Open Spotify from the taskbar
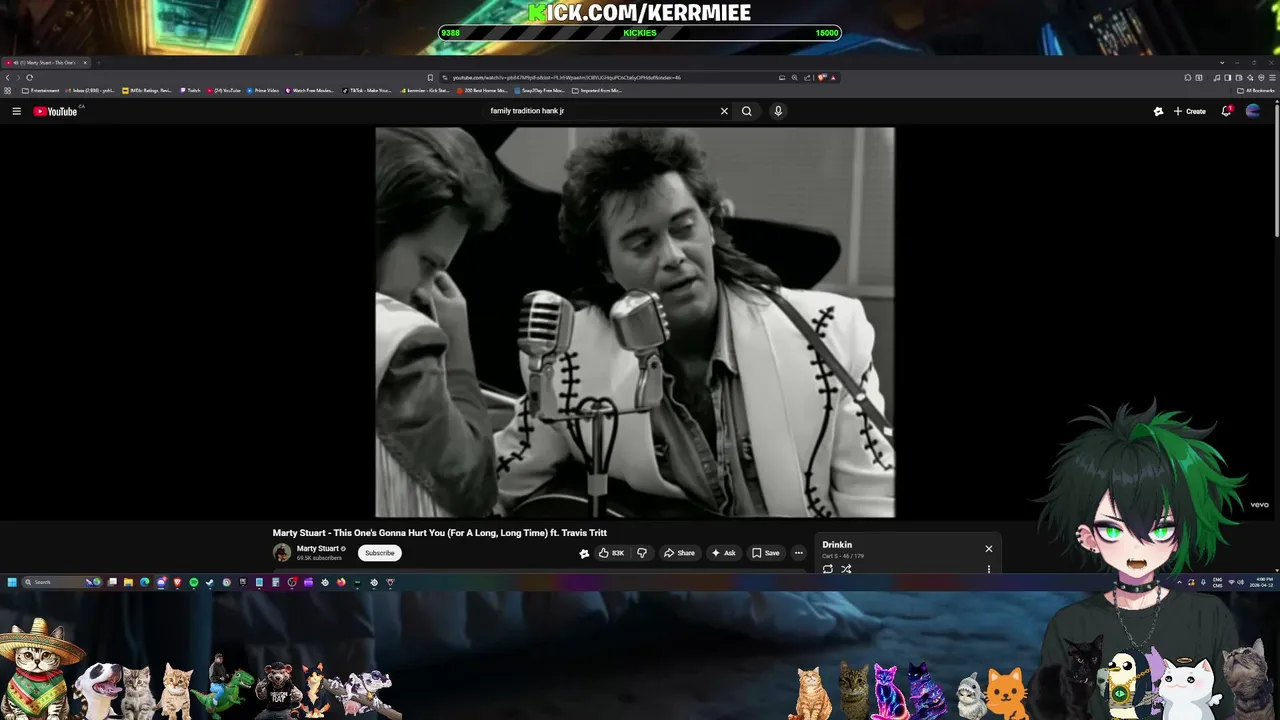Screen dimensions: 1280x720 [x=194, y=582]
